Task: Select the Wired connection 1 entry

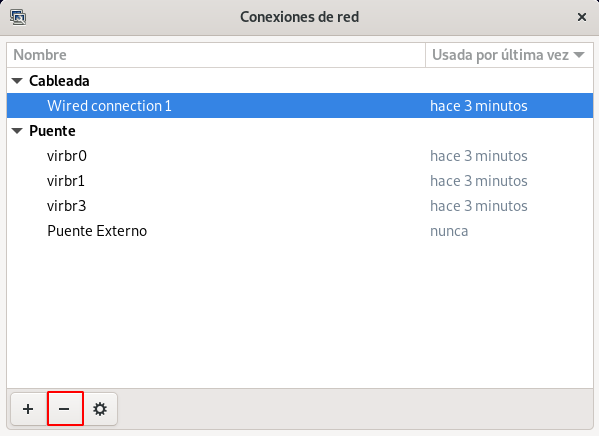Action: click(300, 105)
